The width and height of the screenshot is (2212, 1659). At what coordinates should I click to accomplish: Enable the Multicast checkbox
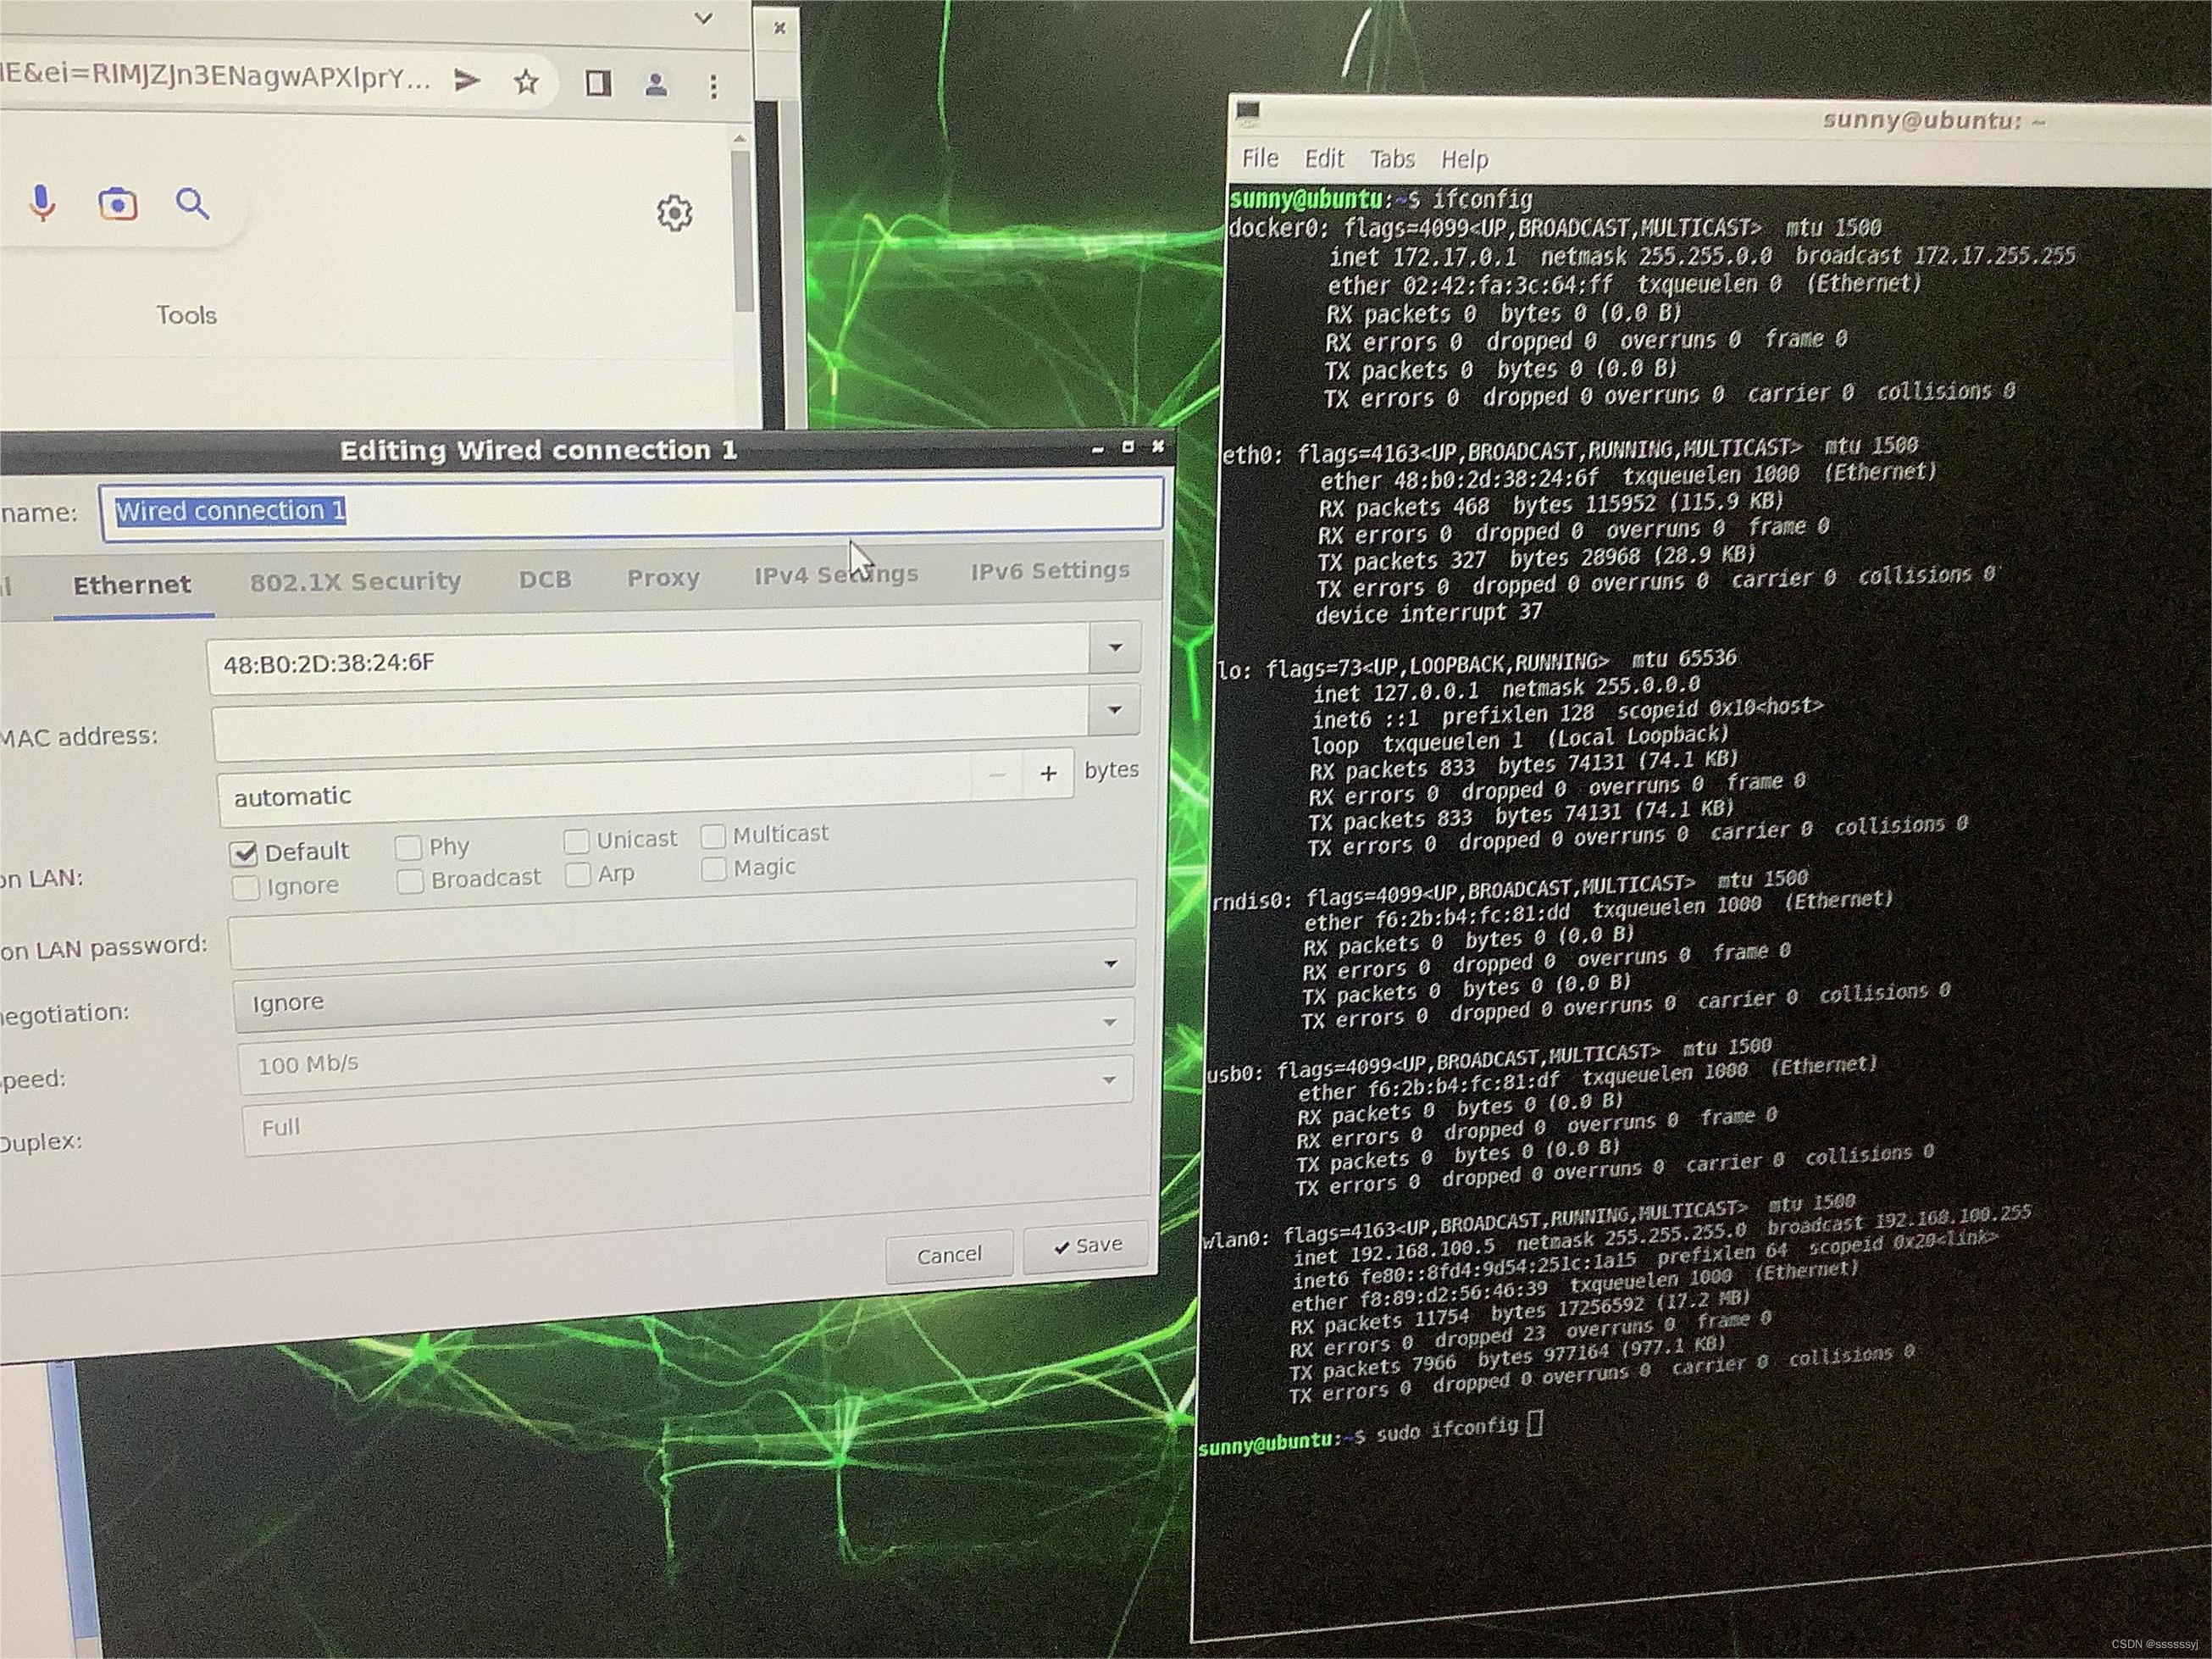pos(713,835)
